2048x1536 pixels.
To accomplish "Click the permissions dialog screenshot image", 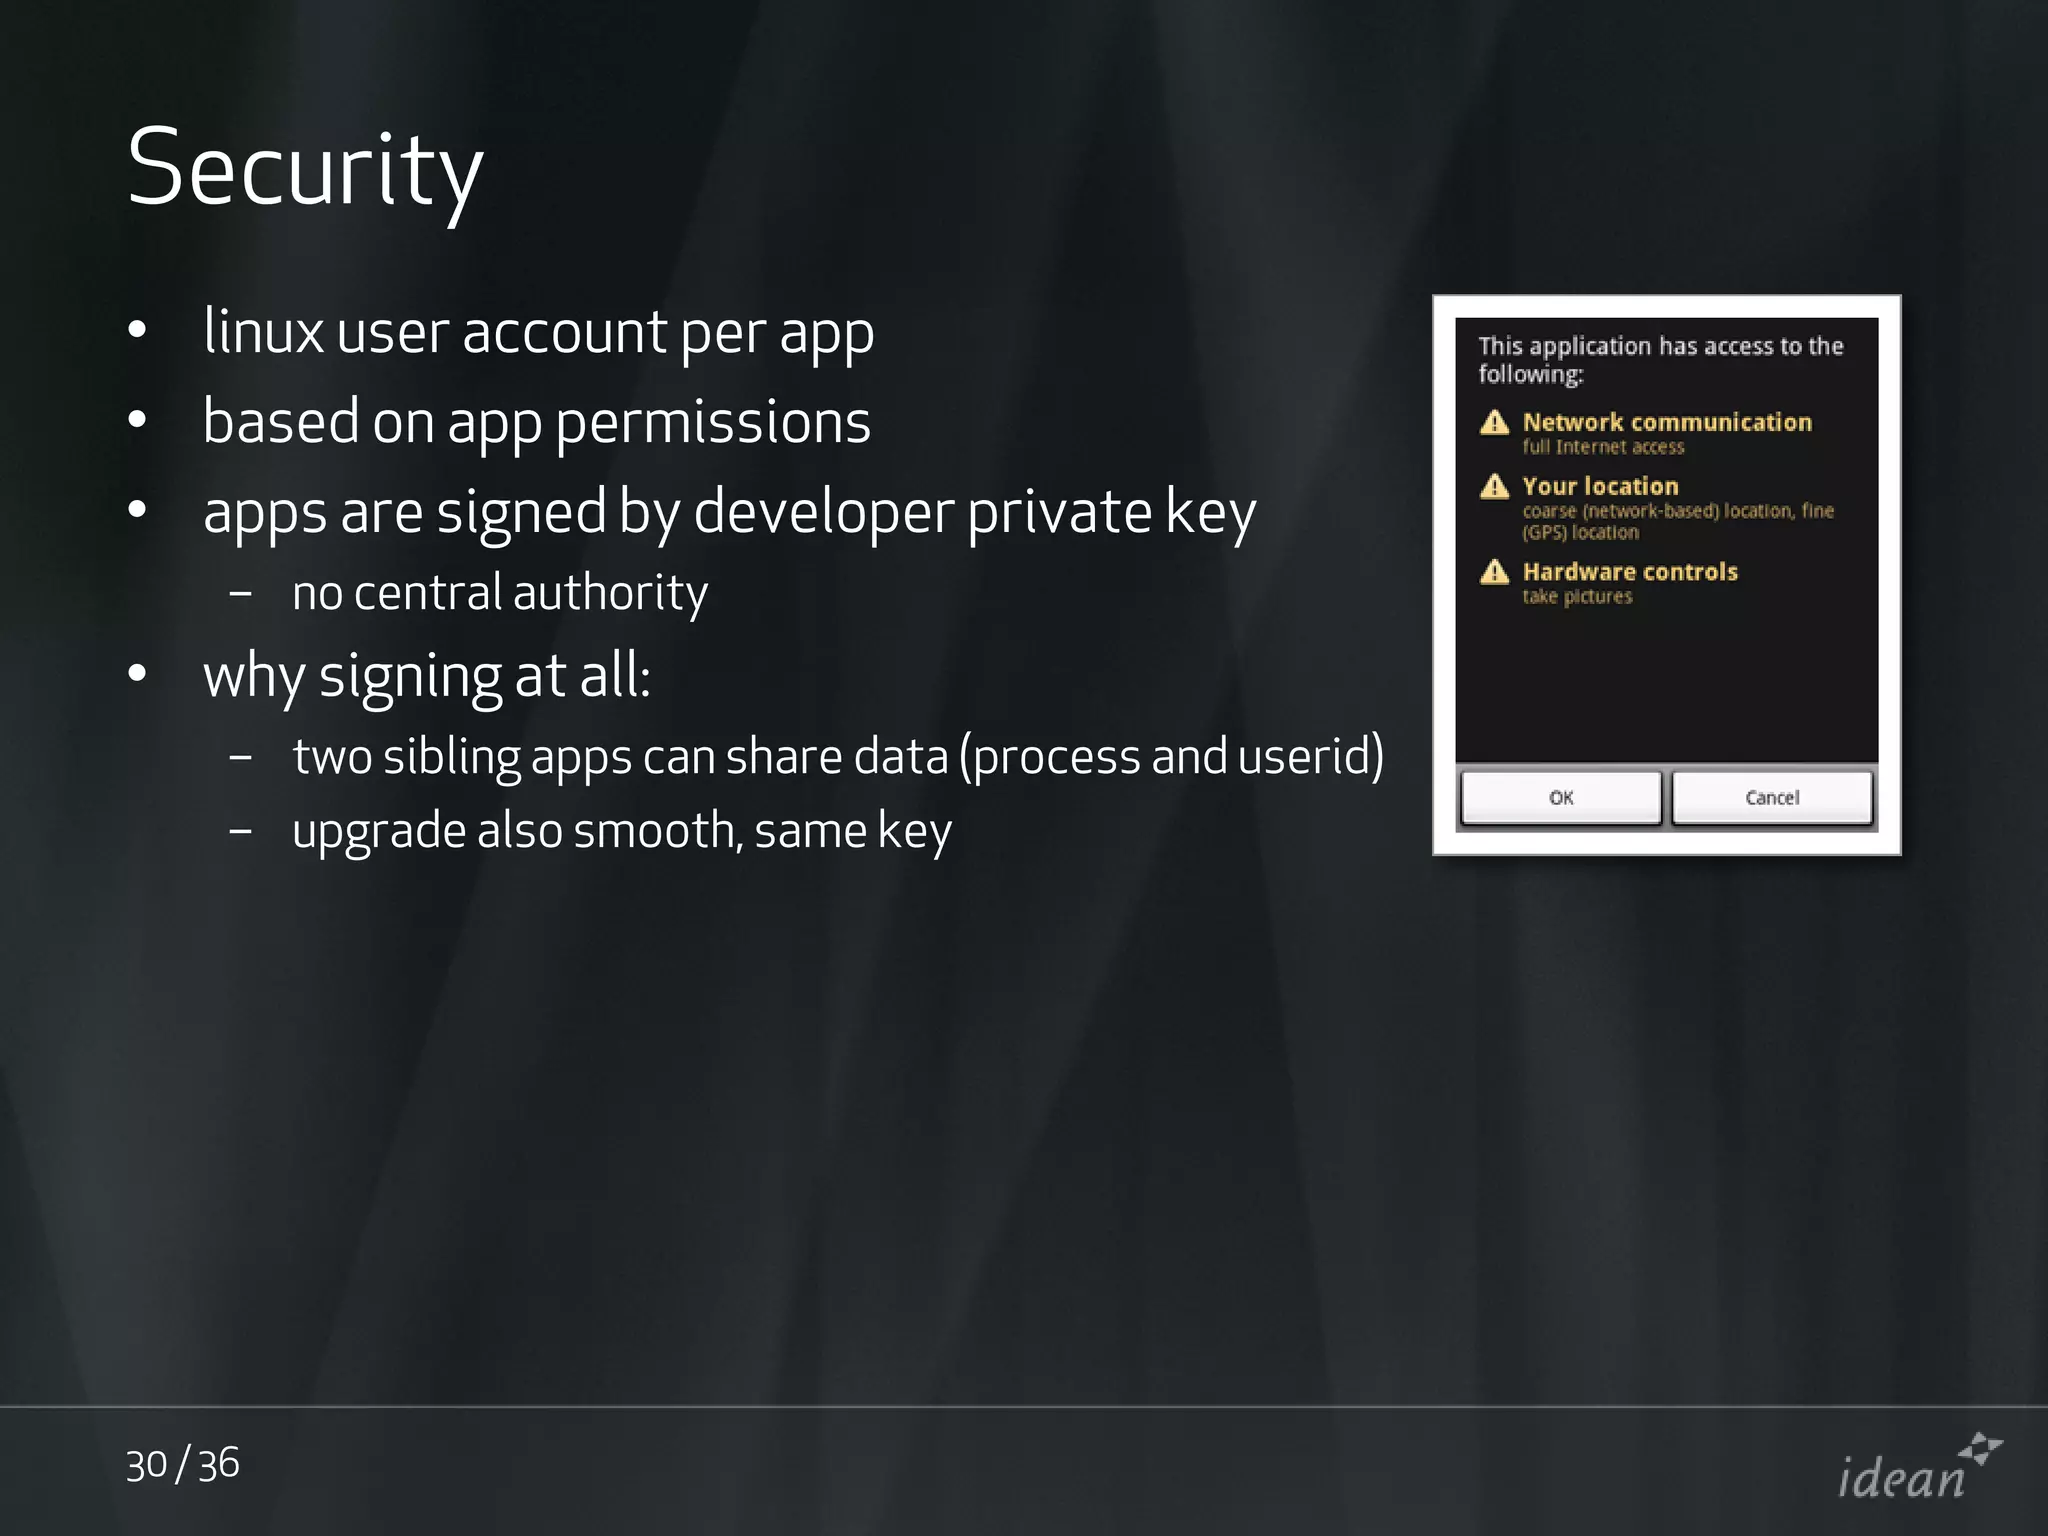I will pos(1667,575).
